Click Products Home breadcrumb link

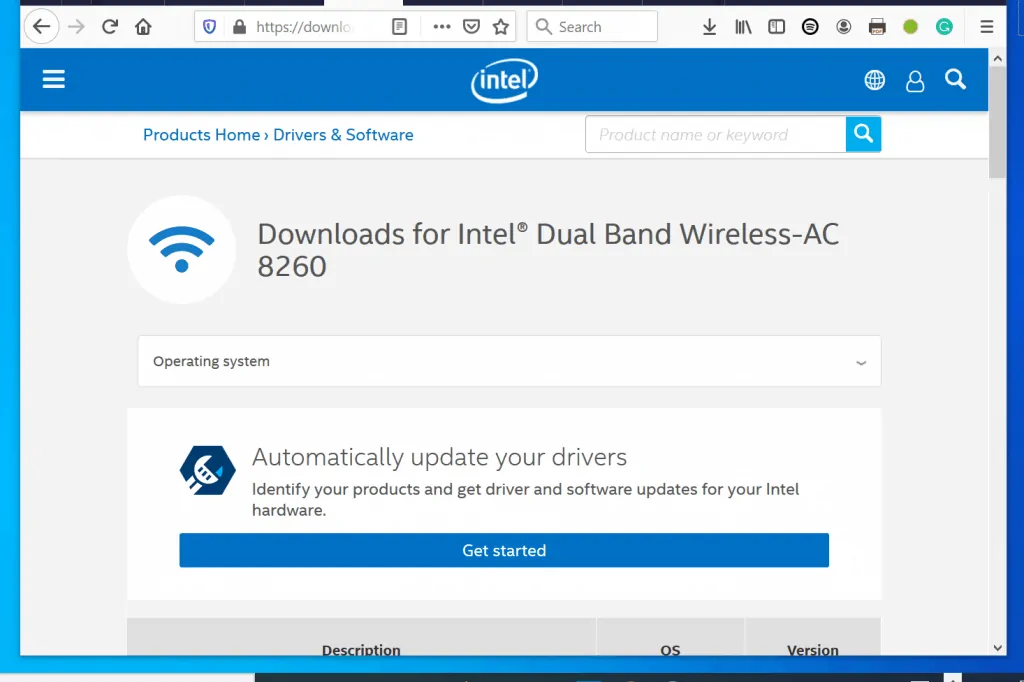click(201, 135)
